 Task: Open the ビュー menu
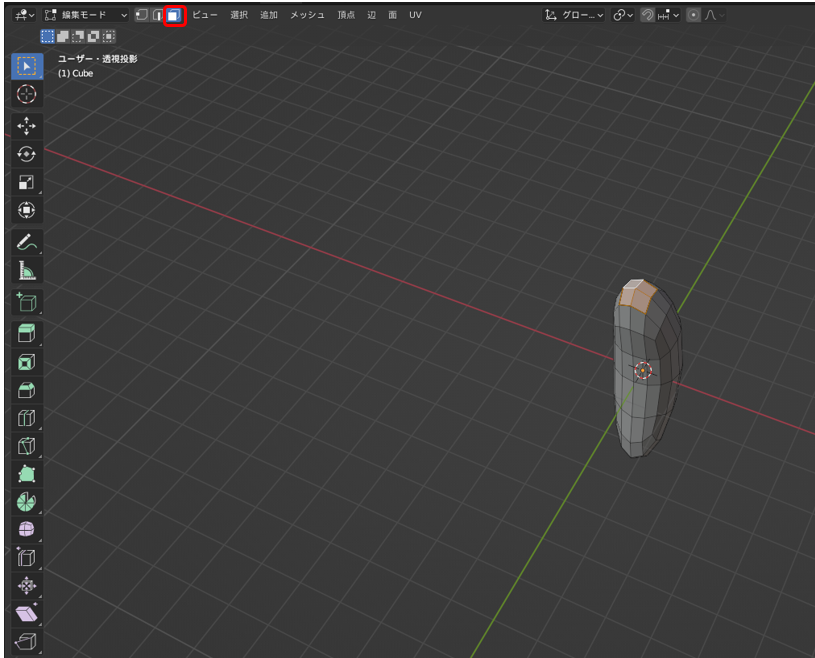(x=205, y=15)
